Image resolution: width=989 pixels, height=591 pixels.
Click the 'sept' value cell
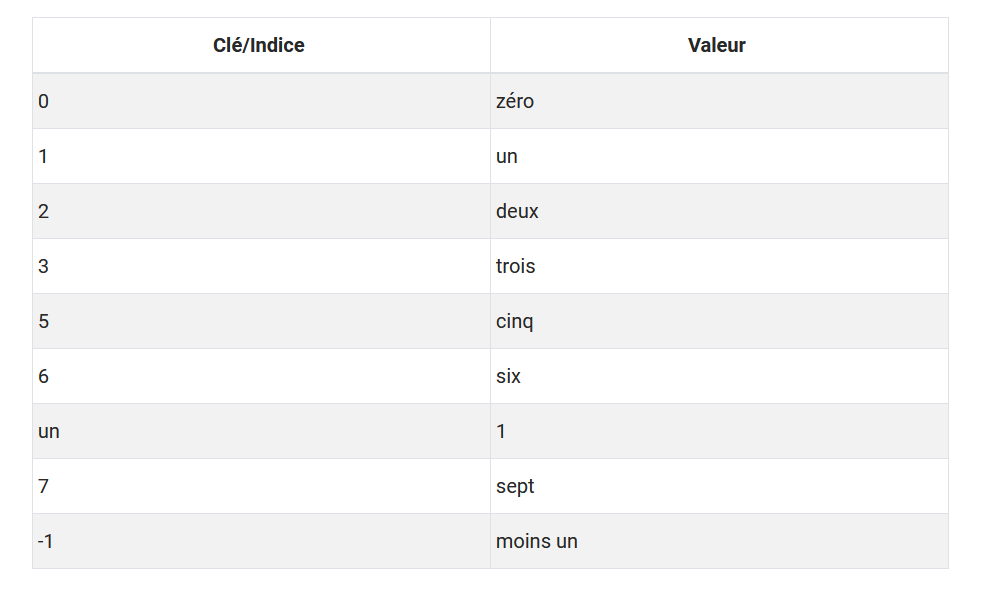(x=515, y=486)
